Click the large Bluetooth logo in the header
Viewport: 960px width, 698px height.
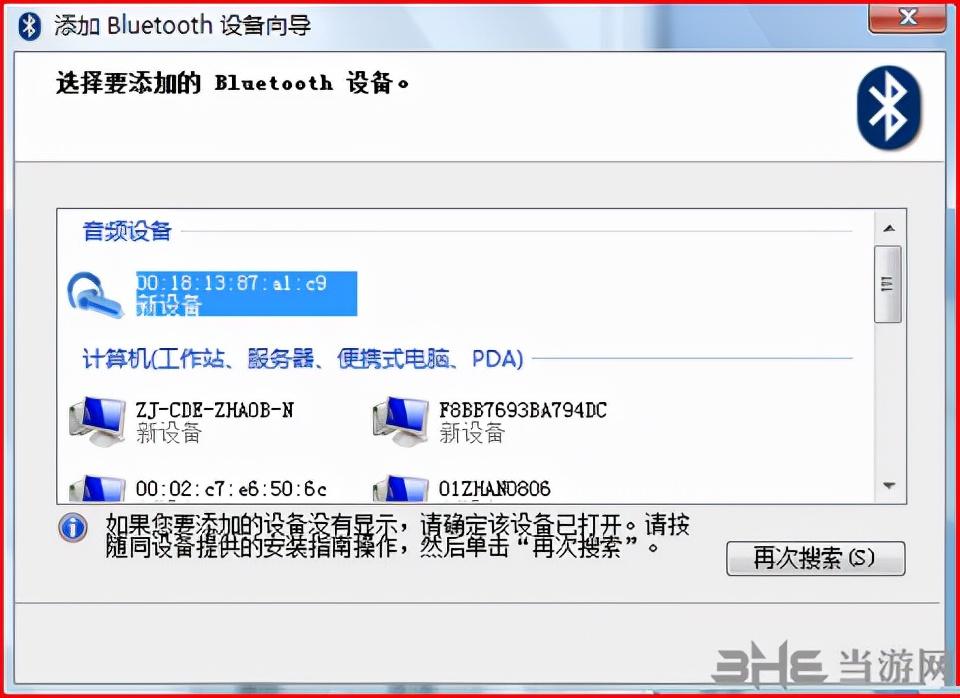888,108
